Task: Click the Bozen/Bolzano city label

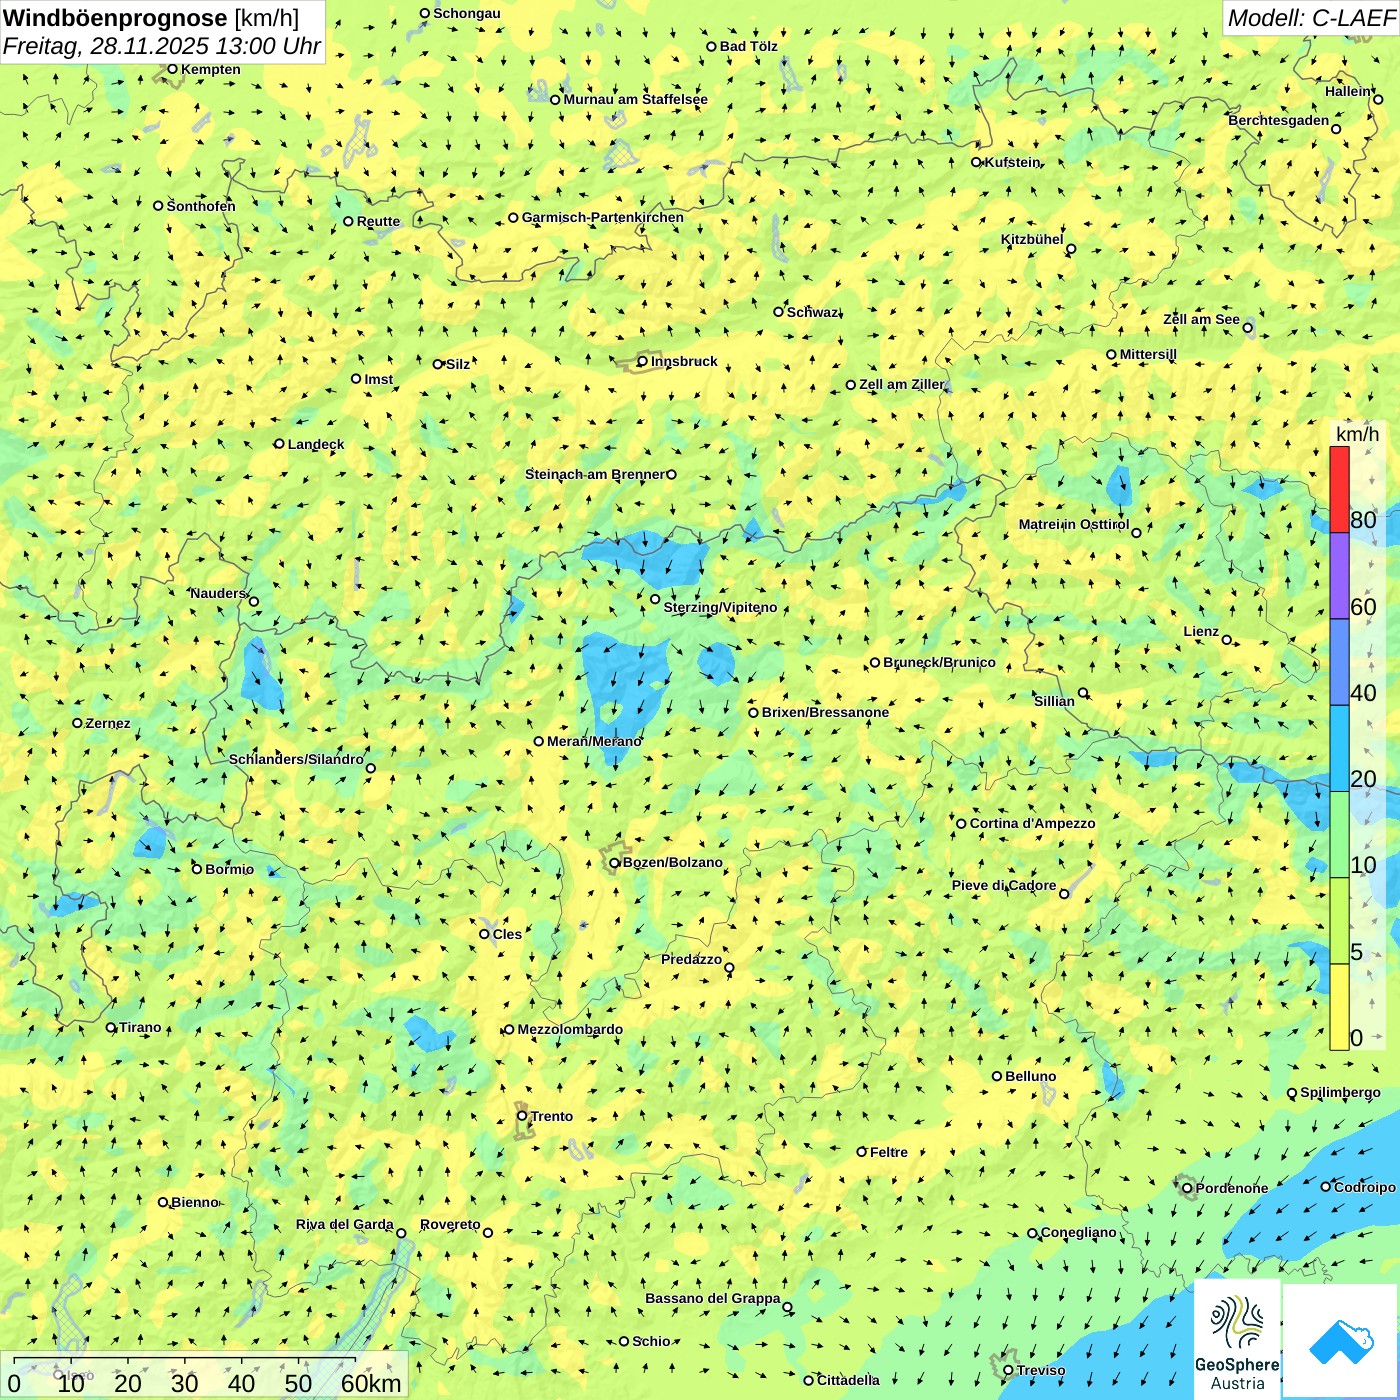Action: click(x=672, y=862)
